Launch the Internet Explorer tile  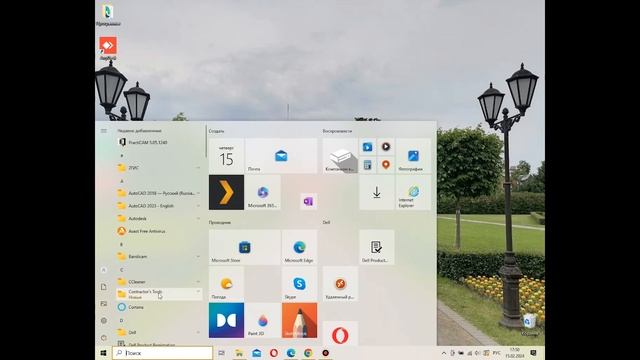[413, 192]
